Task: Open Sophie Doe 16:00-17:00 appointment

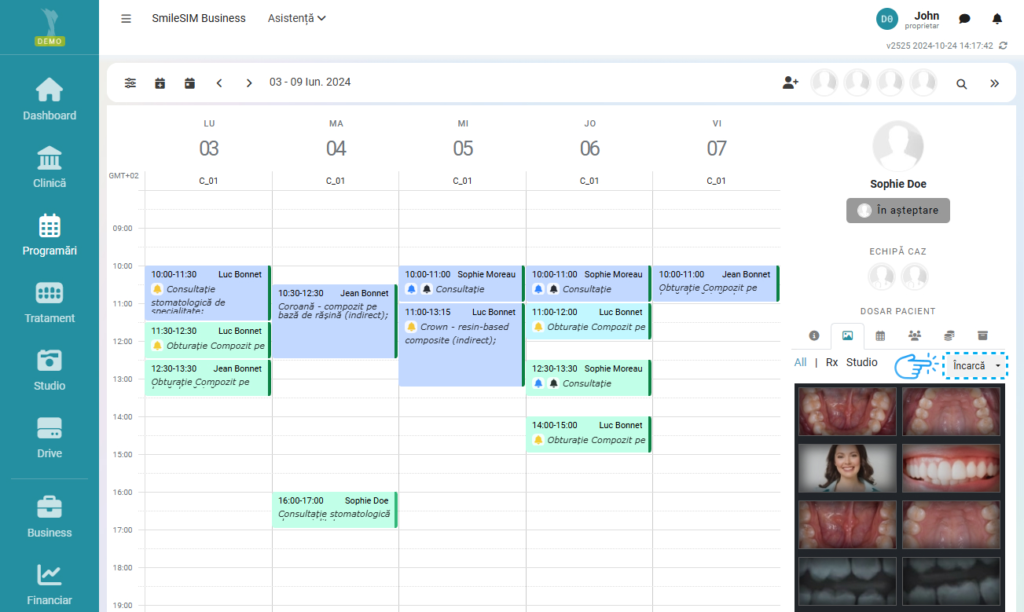Action: [x=334, y=508]
